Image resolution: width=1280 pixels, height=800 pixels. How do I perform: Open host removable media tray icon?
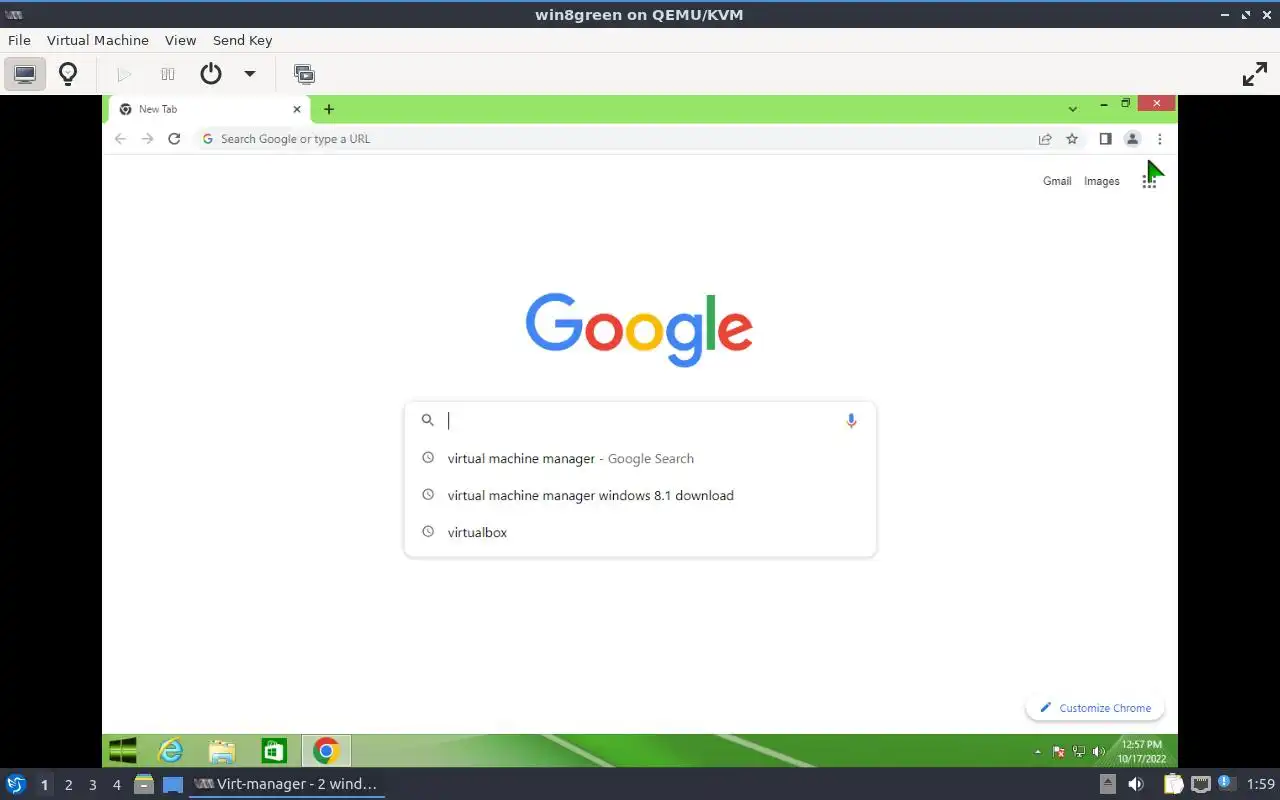click(1108, 784)
